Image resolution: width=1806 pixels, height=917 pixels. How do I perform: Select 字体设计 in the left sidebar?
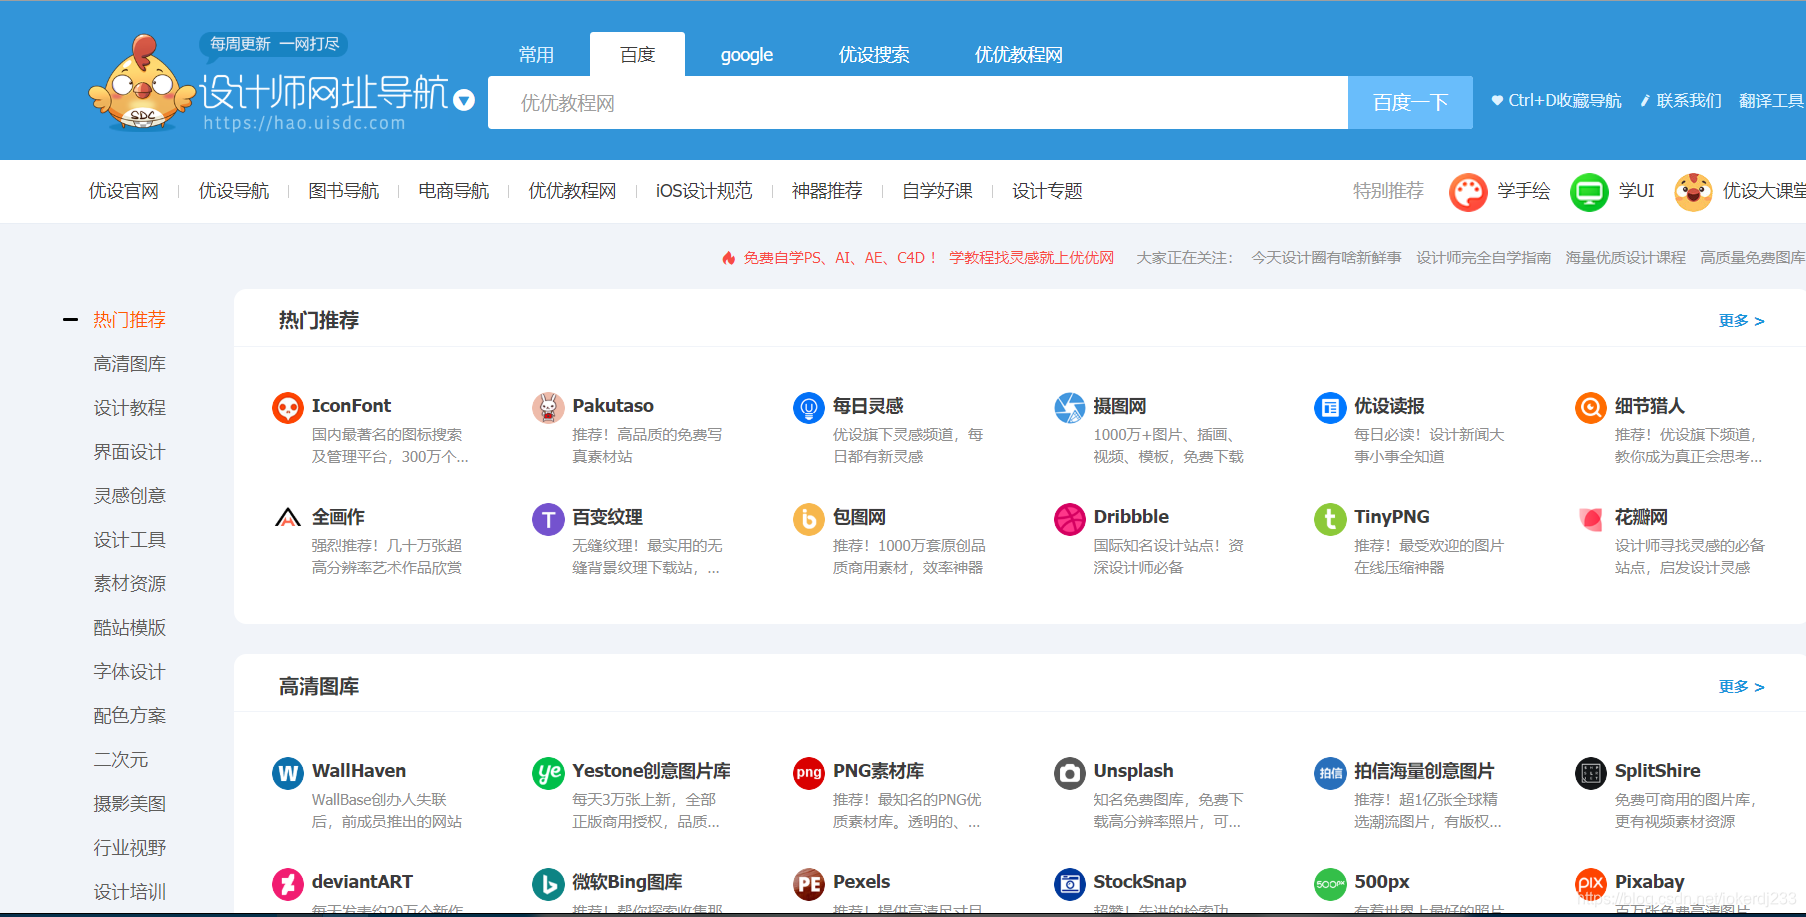point(129,672)
